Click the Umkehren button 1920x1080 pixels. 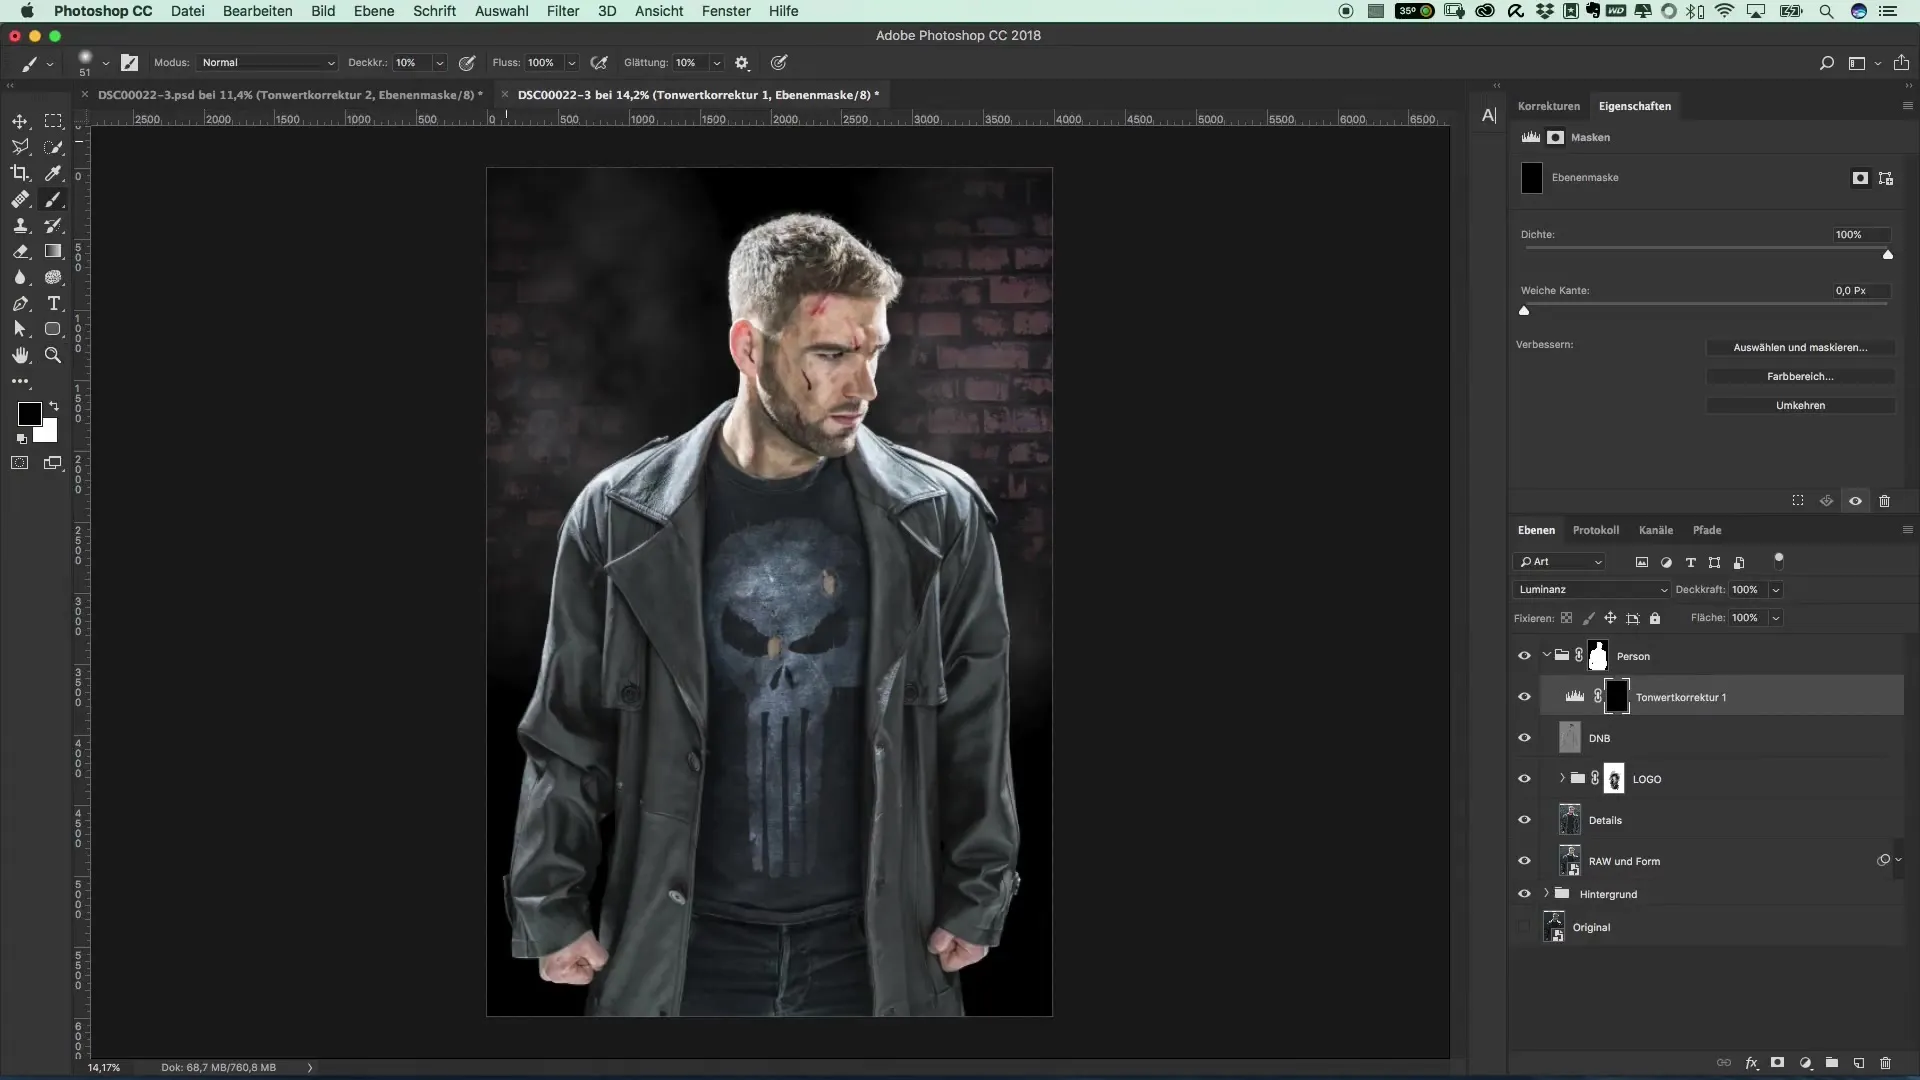tap(1800, 406)
